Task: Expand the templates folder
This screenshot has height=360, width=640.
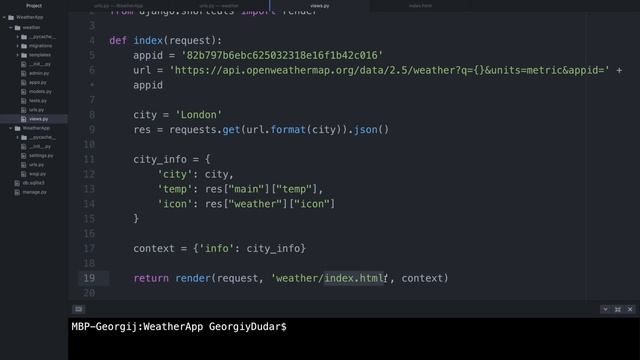Action: point(18,55)
